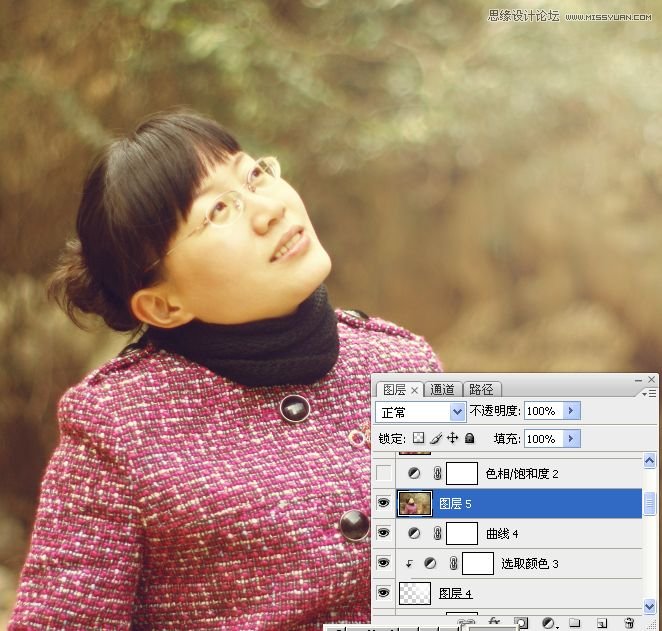Screen dimensions: 662x631
Task: Click the create new layer icon
Action: 602,623
